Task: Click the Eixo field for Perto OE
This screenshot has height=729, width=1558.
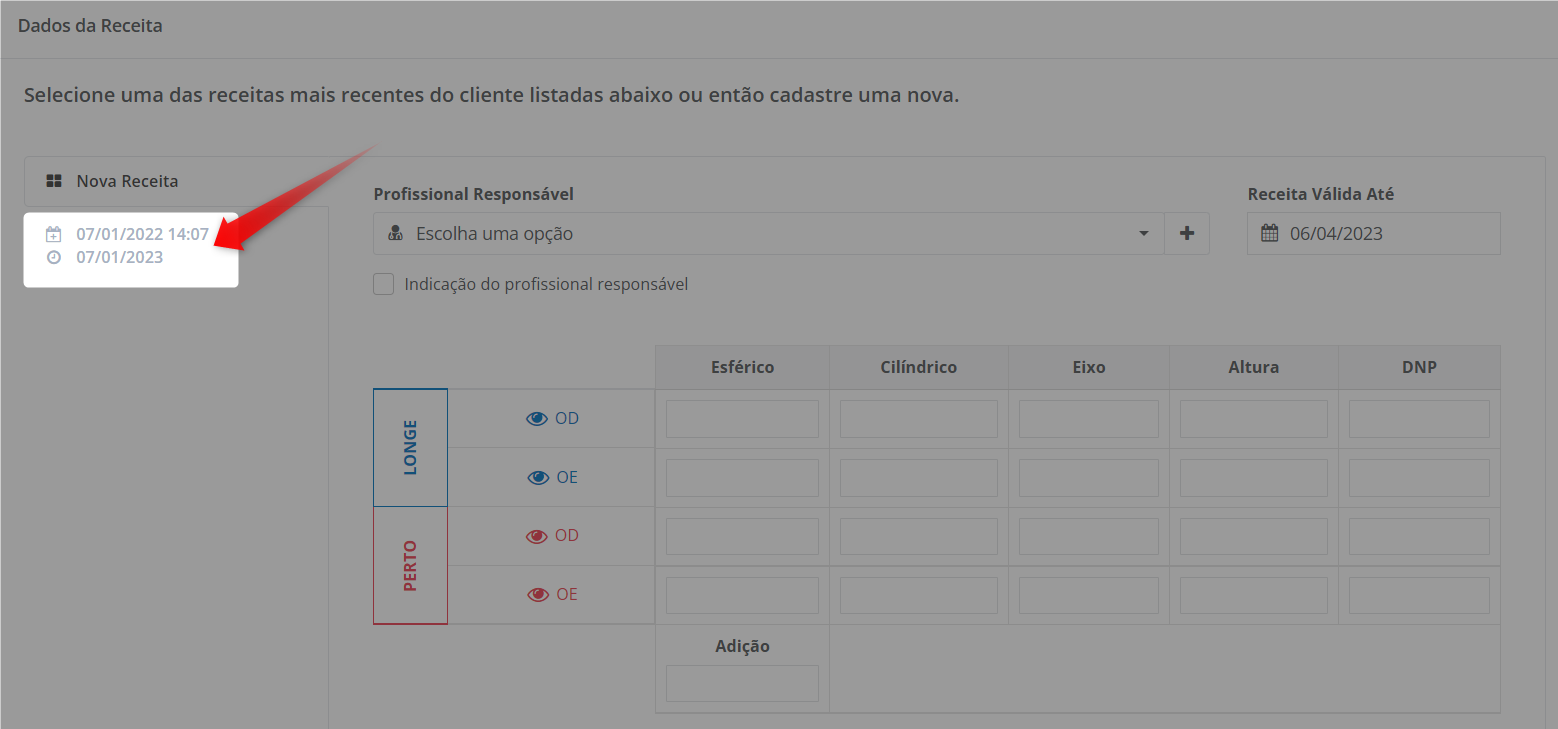Action: click(1089, 595)
